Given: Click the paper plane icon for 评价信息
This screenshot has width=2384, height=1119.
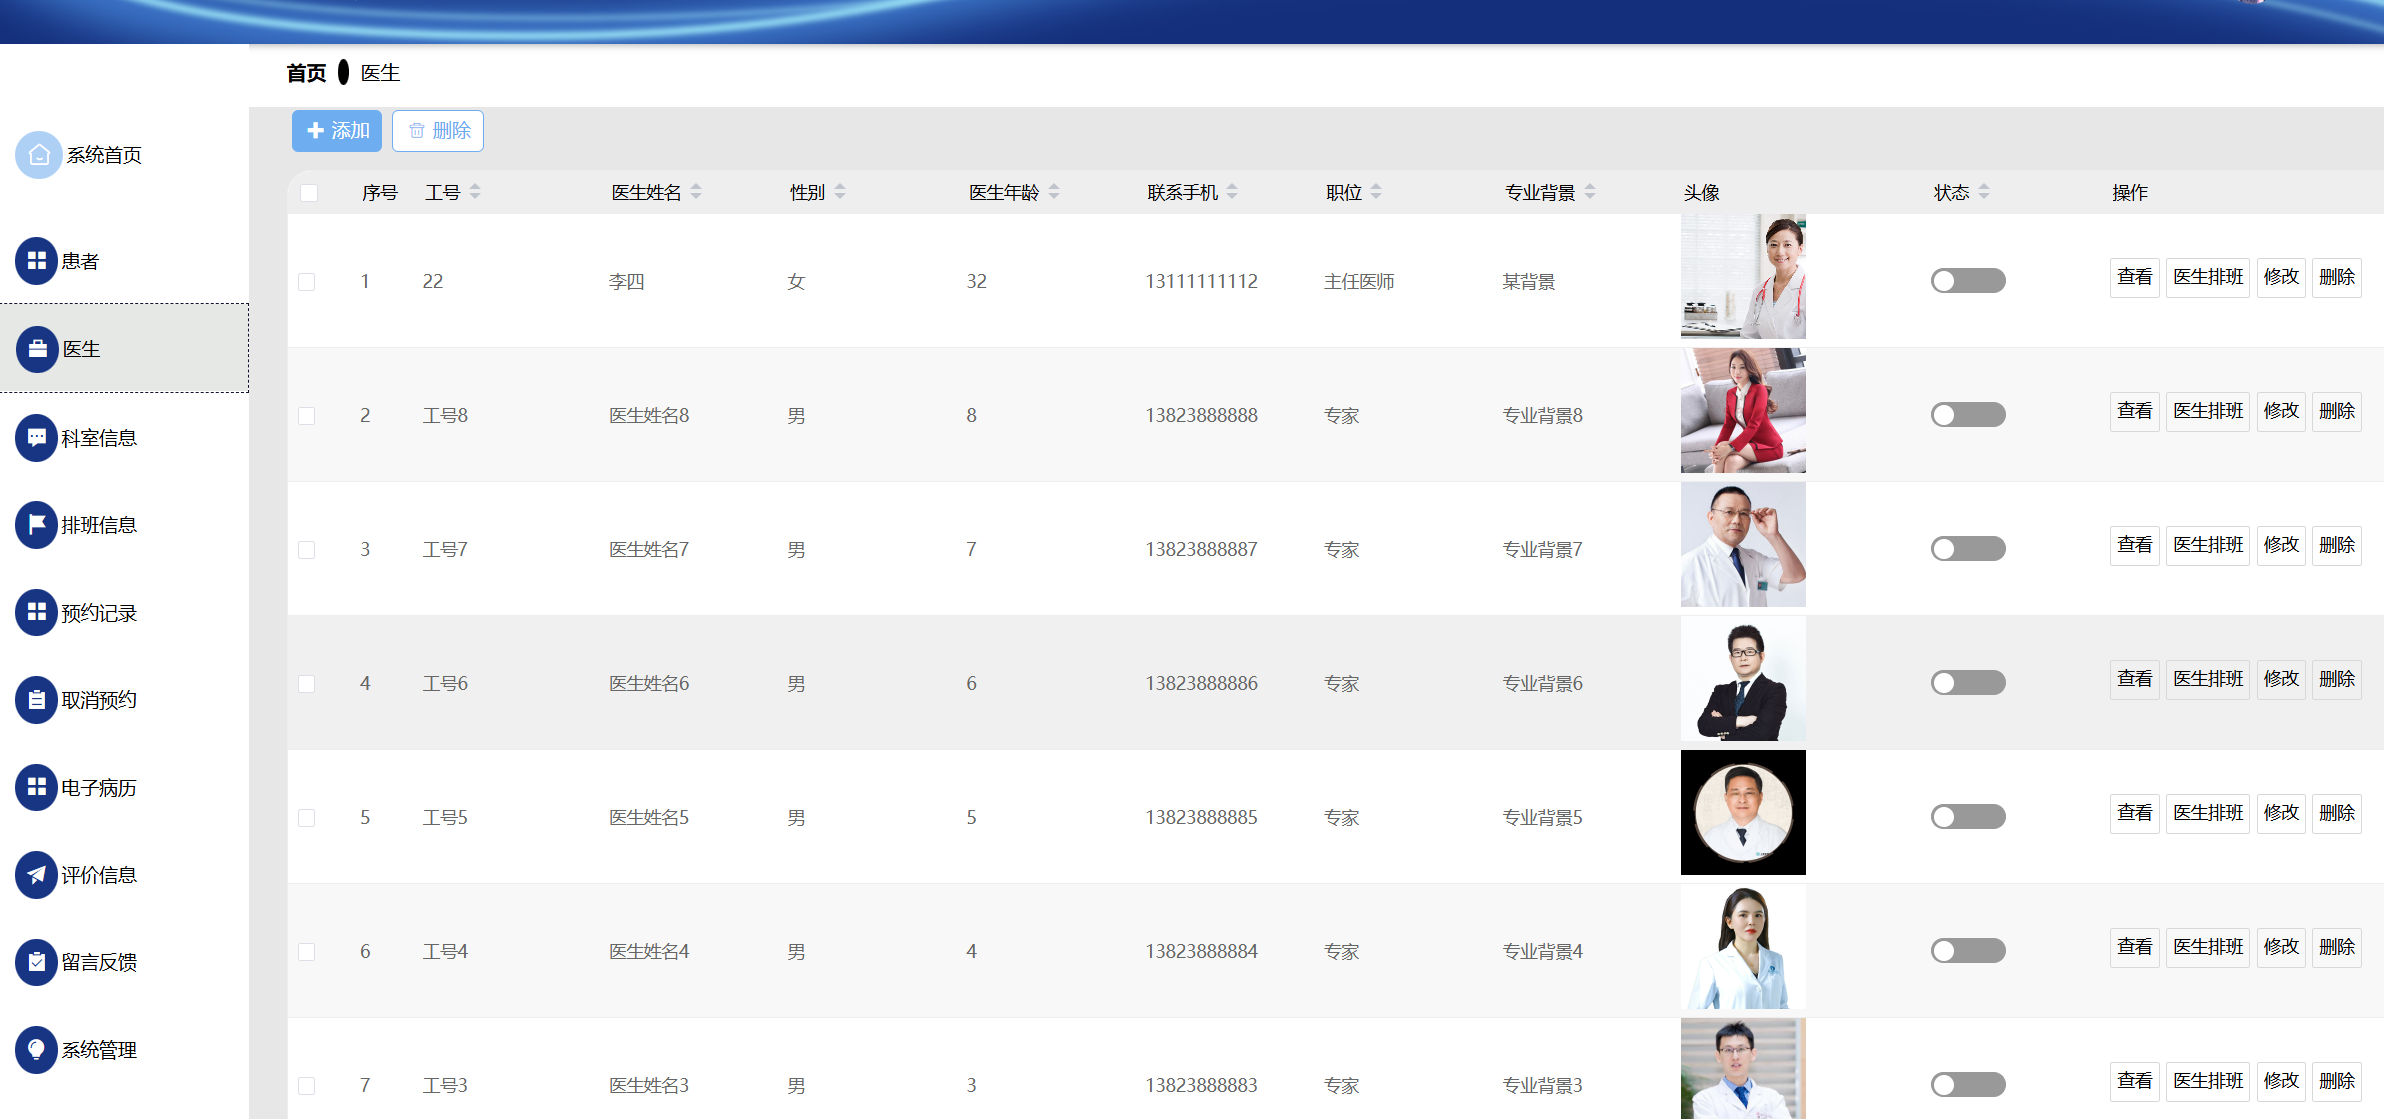Looking at the screenshot, I should tap(37, 875).
